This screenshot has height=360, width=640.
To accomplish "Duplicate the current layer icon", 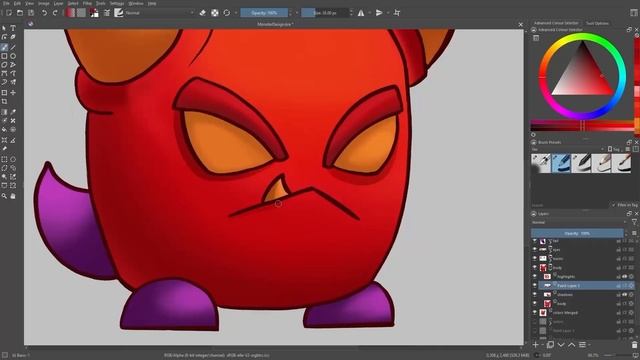I will [x=550, y=345].
